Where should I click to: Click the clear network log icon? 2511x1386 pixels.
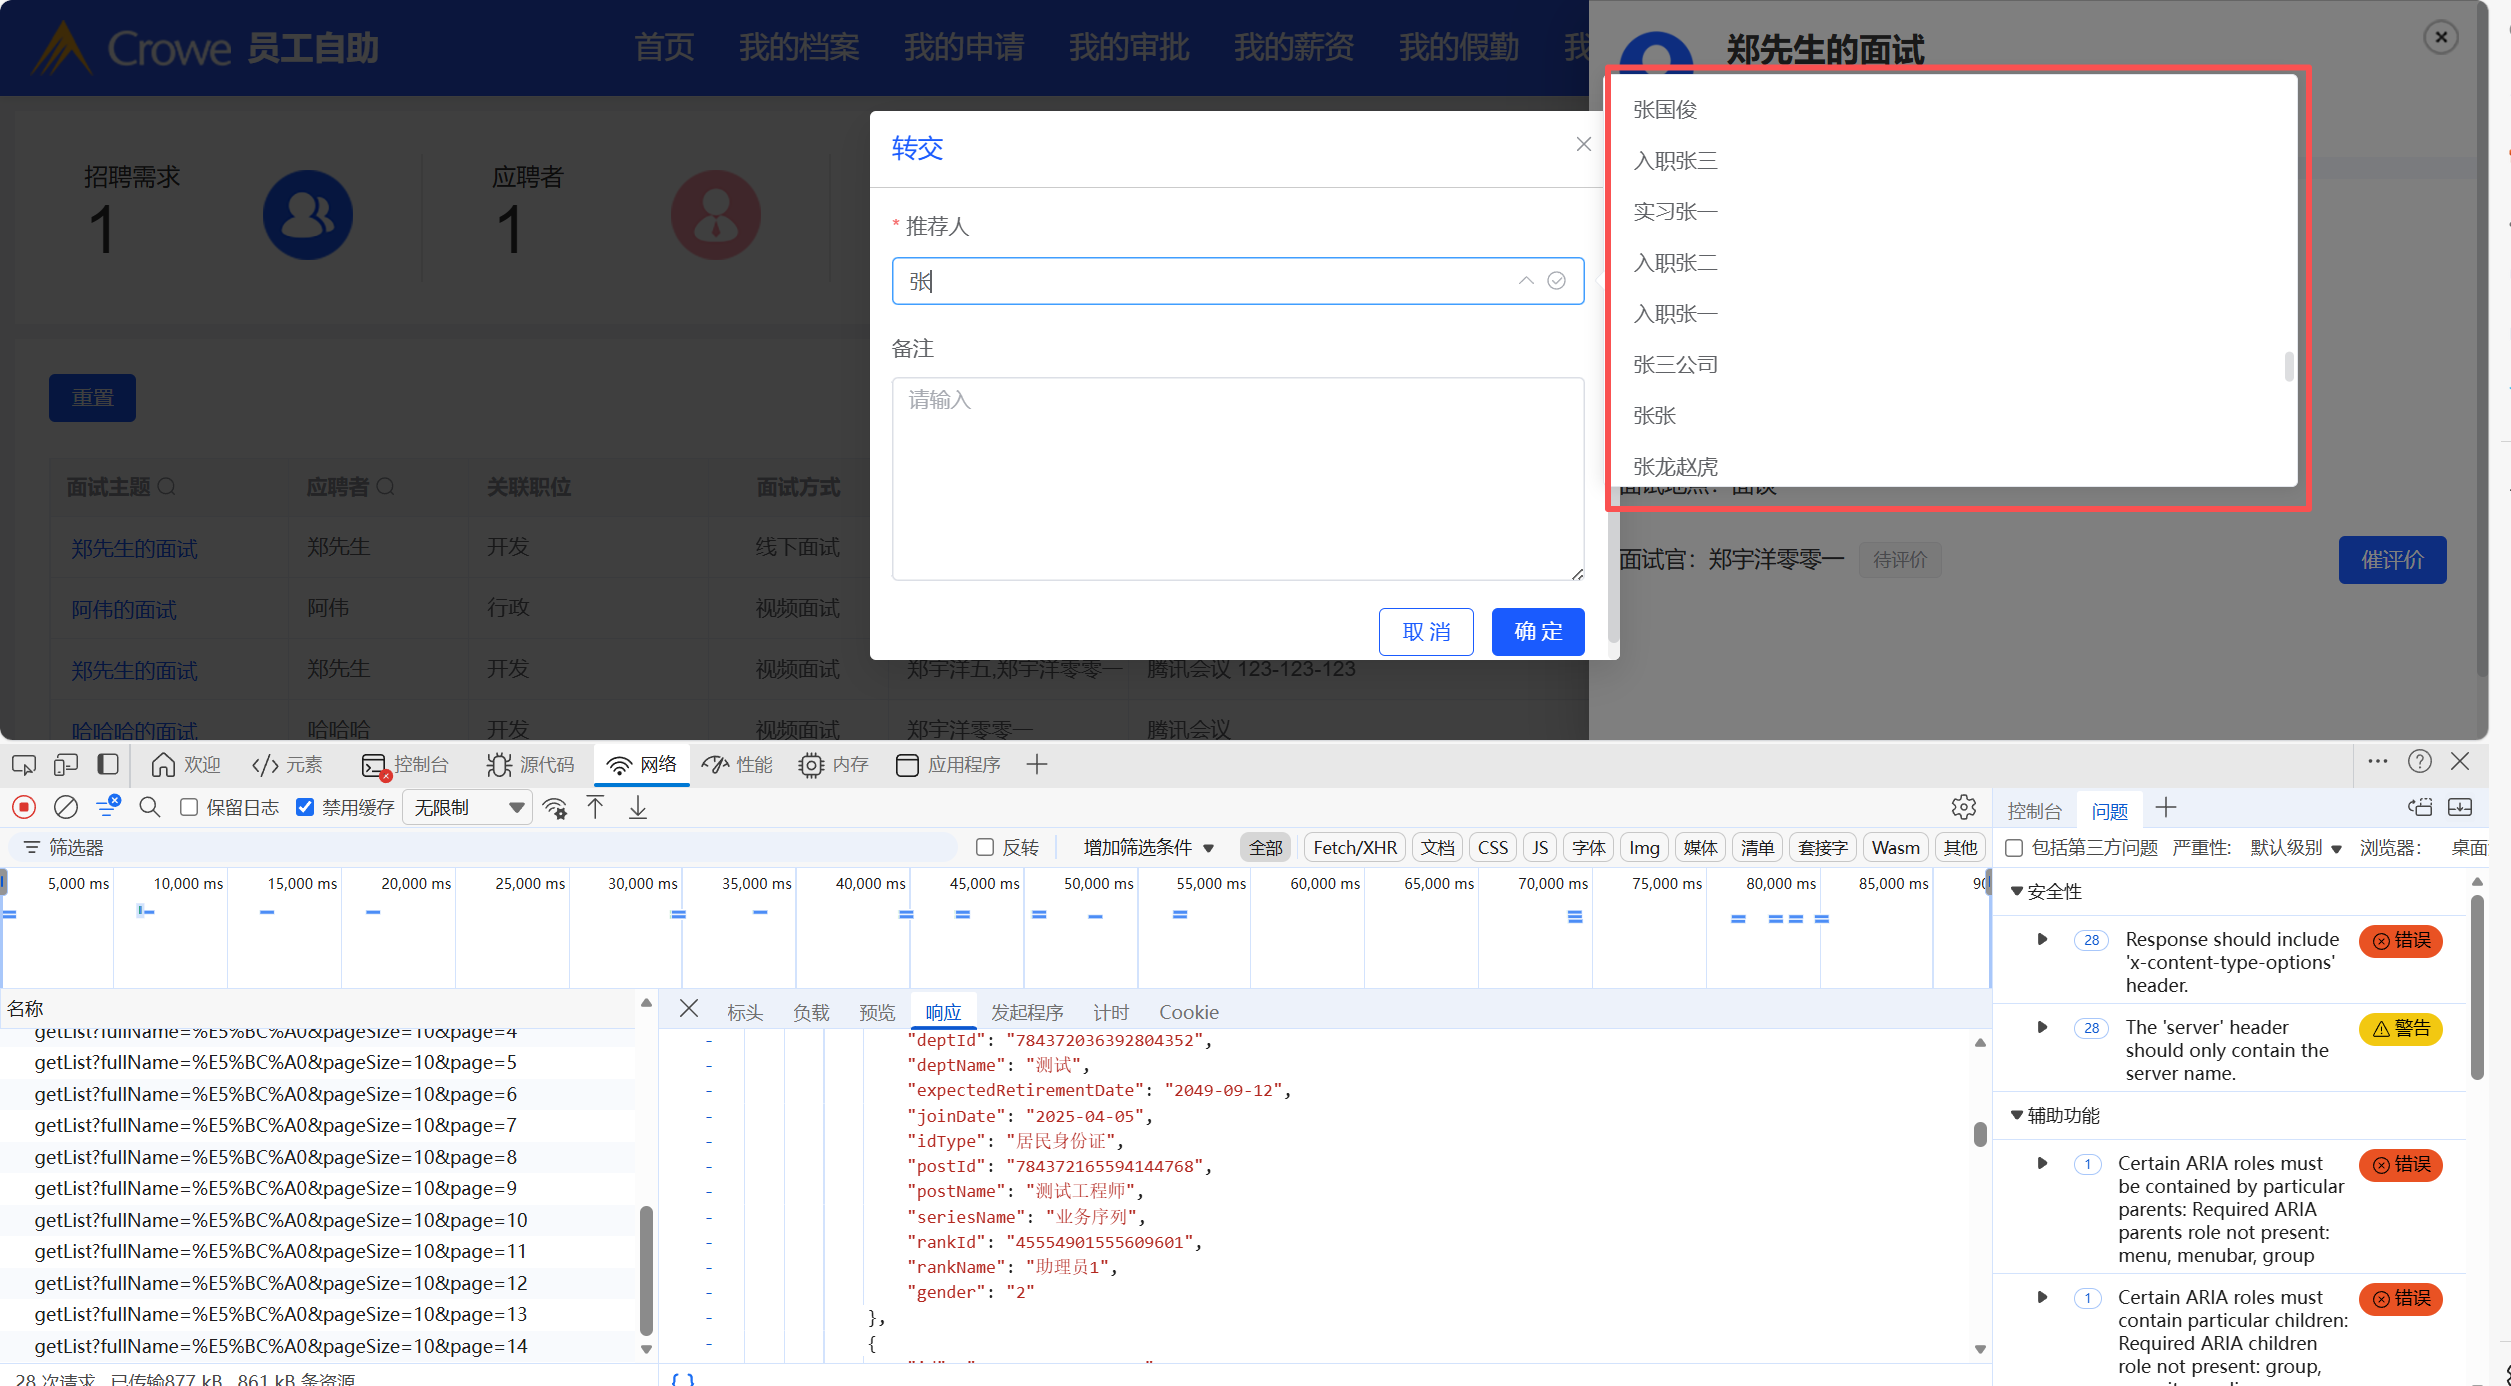(66, 807)
